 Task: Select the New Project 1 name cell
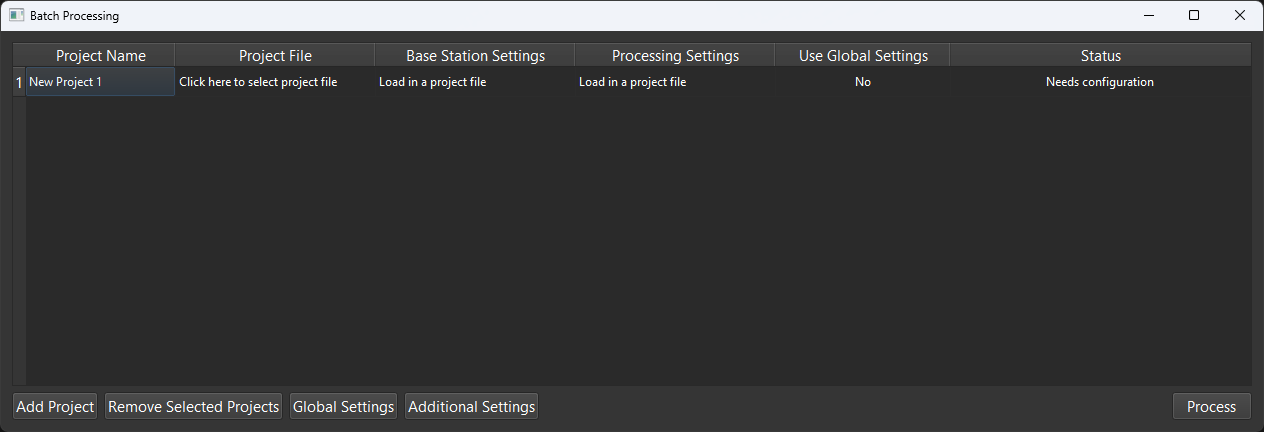coord(100,82)
